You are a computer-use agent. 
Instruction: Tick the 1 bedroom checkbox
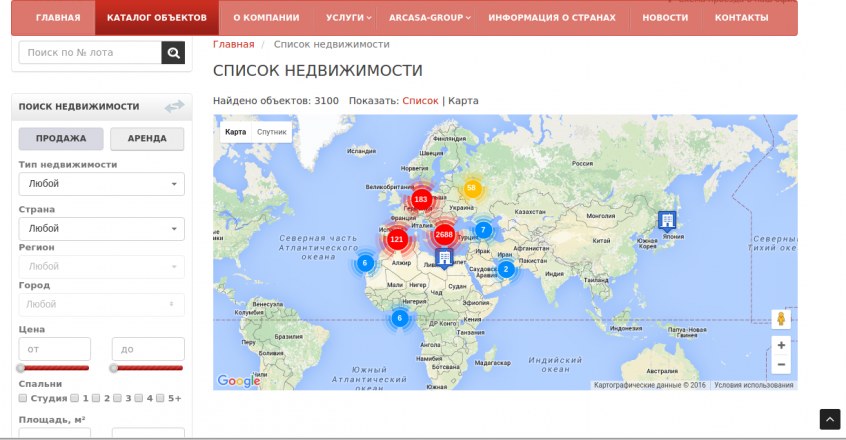pos(75,398)
